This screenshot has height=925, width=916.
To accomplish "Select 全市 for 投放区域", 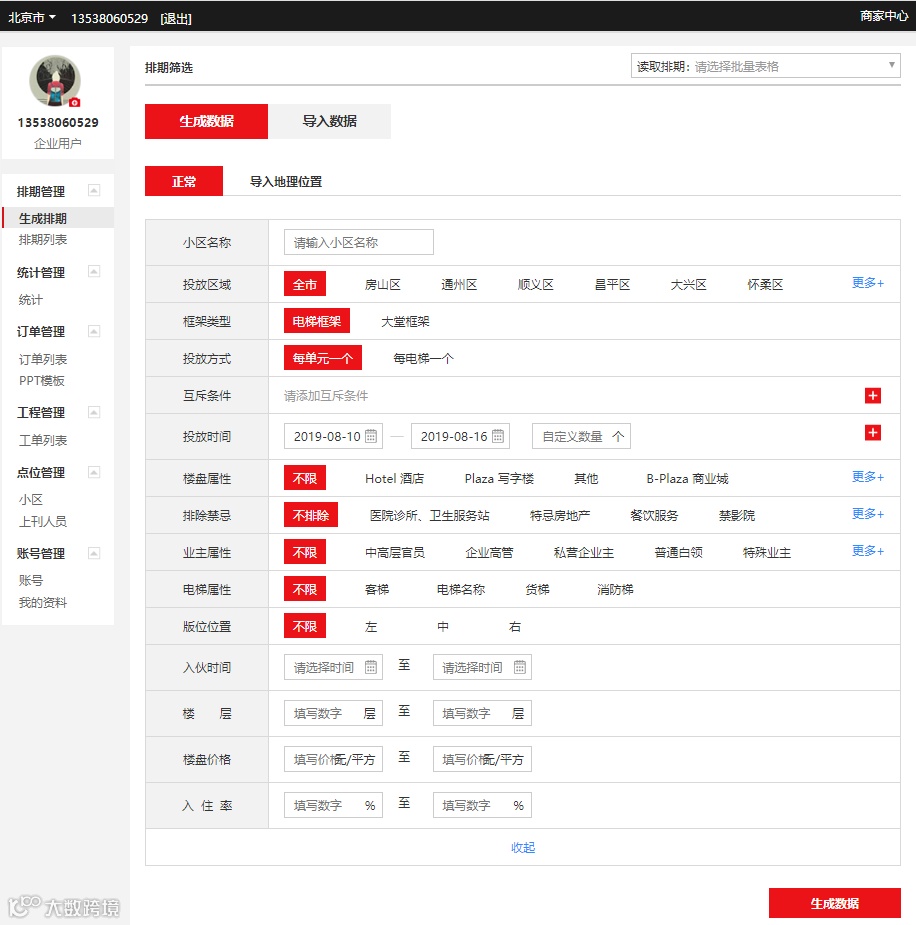I will point(305,284).
